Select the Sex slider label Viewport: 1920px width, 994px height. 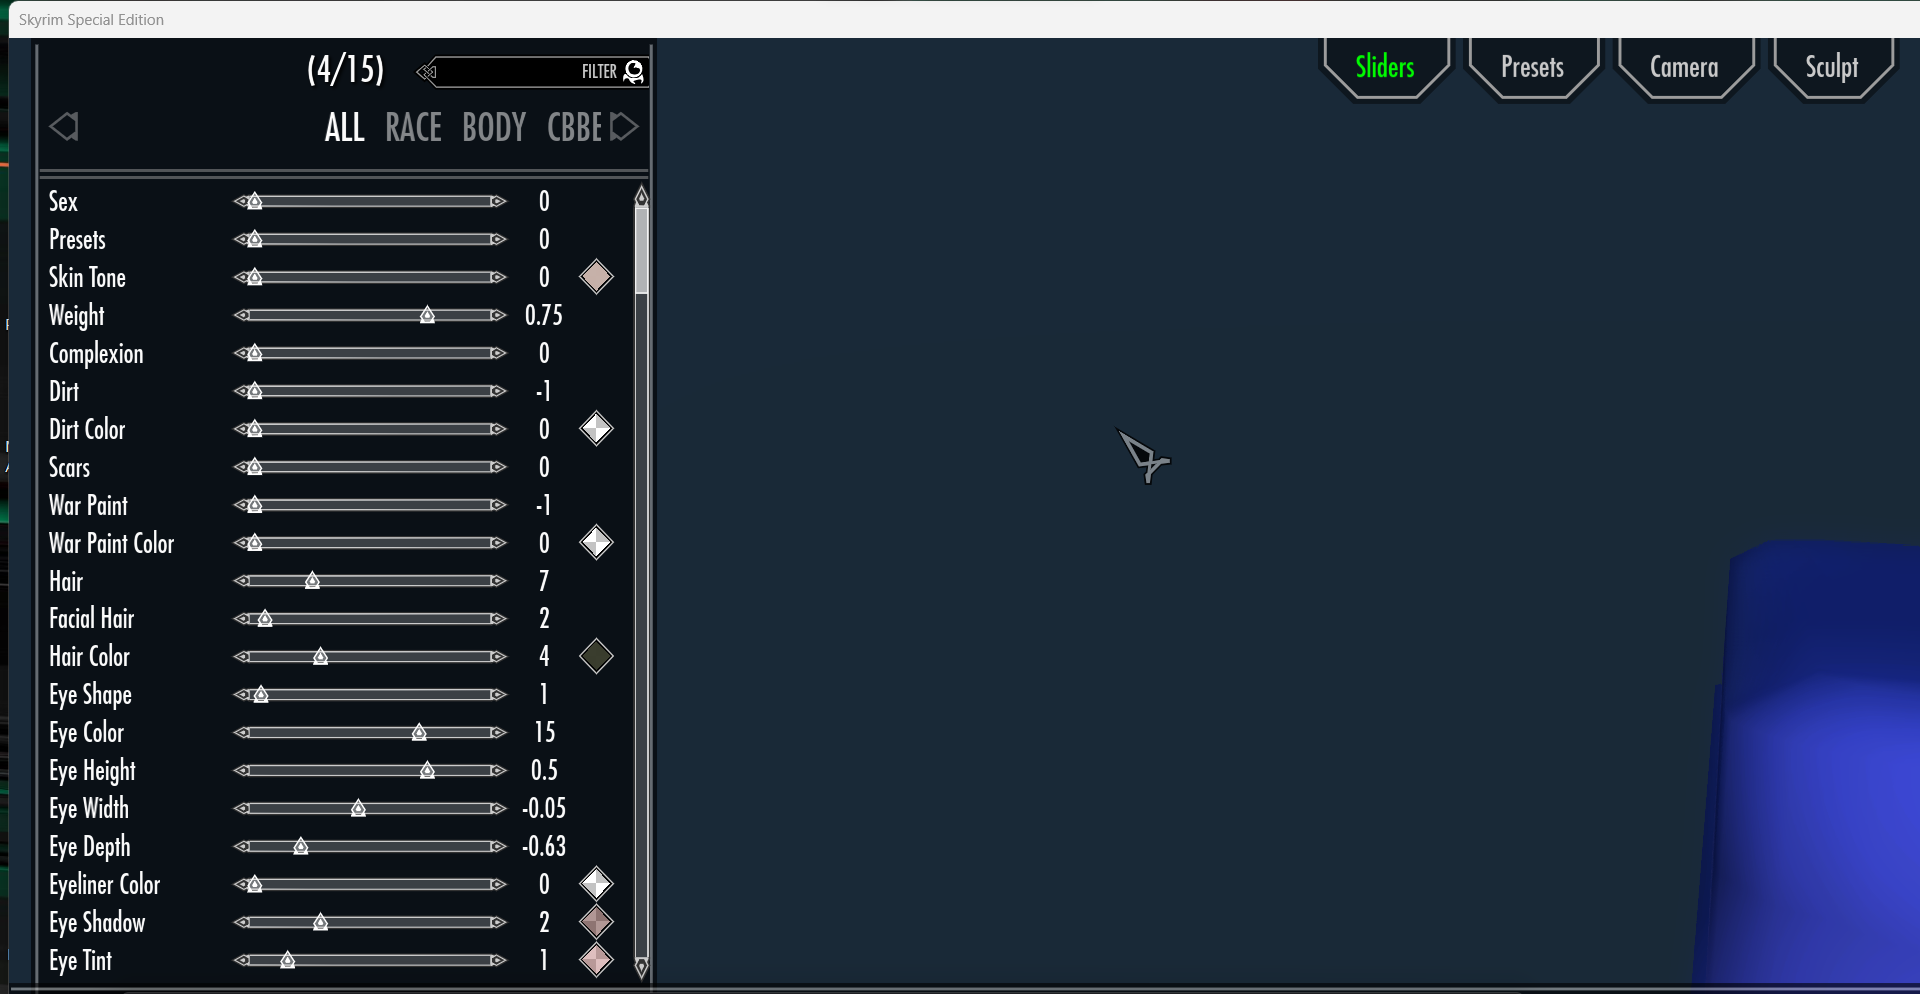coord(63,202)
